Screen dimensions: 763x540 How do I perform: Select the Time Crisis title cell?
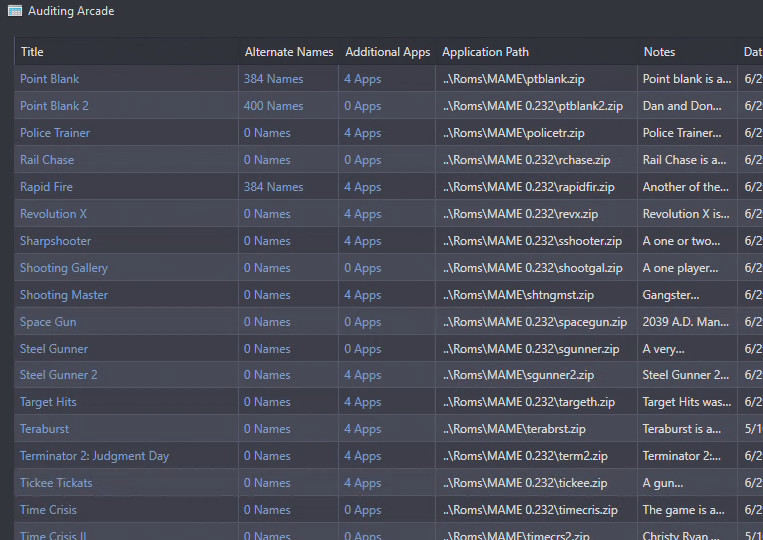tap(127, 509)
